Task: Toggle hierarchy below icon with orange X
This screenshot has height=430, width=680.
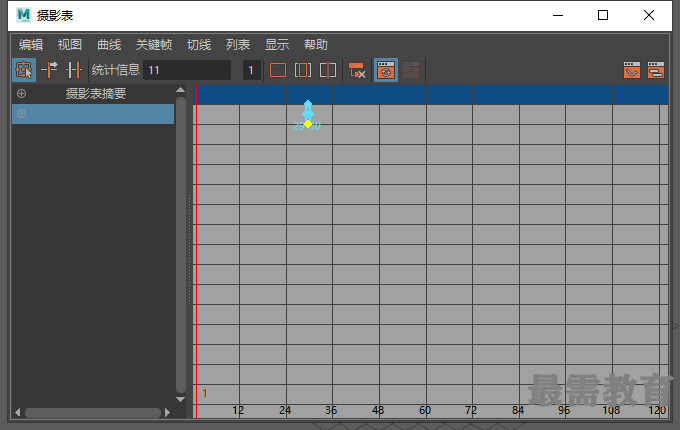Action: 357,70
